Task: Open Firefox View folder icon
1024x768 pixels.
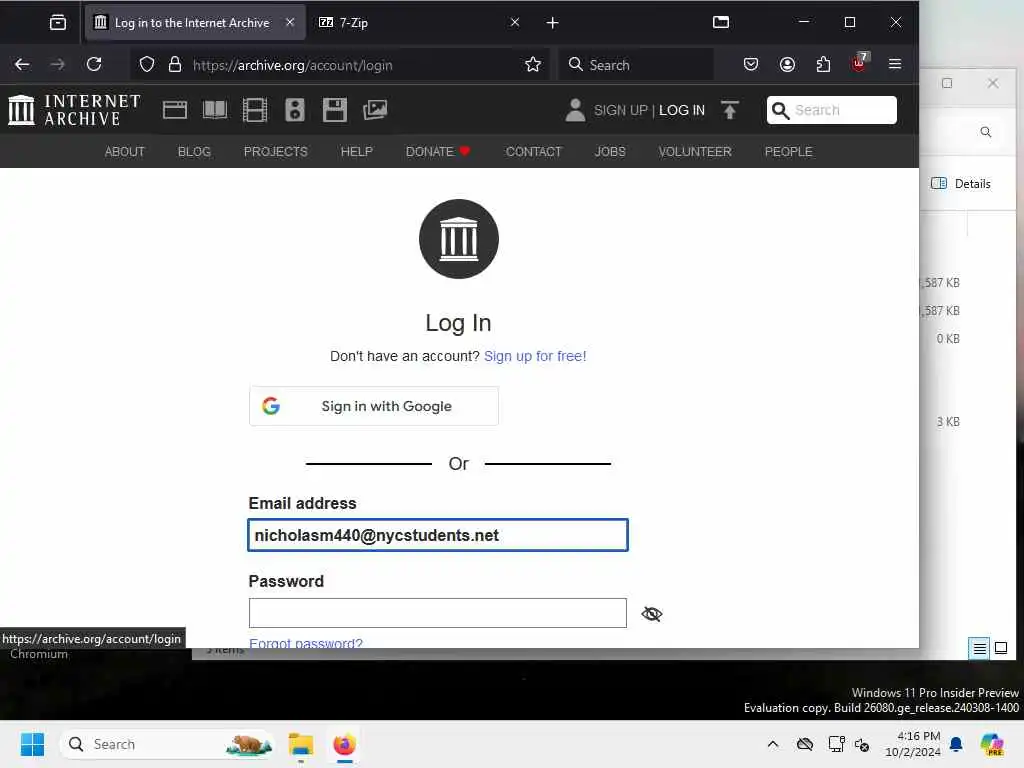Action: (720, 22)
